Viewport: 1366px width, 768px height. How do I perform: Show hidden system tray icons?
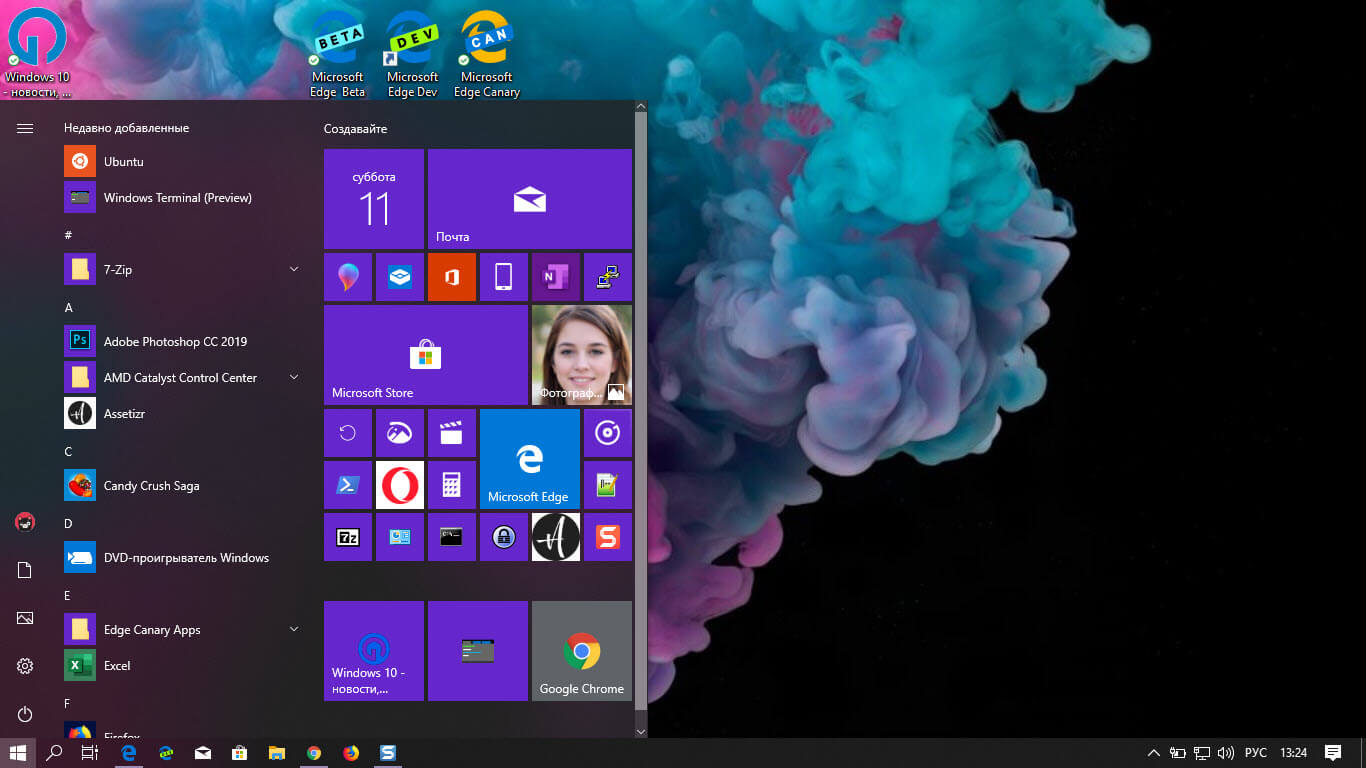(x=1153, y=753)
